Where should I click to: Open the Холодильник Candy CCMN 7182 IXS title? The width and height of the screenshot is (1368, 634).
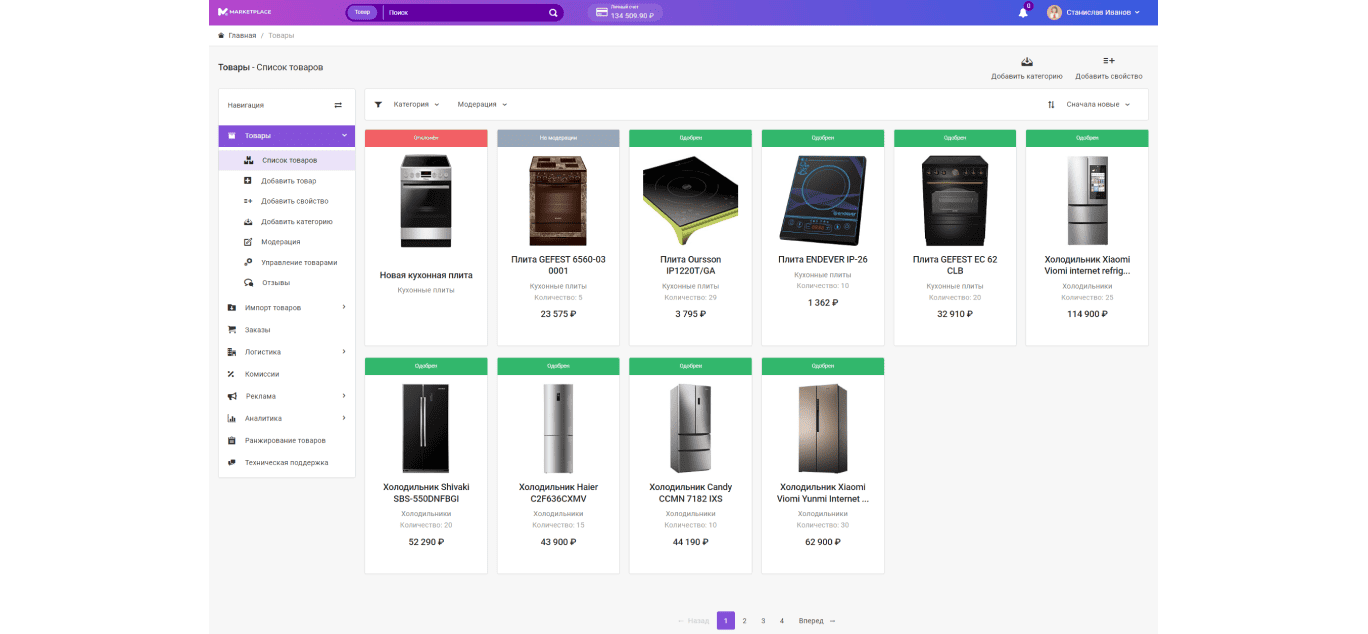(691, 493)
